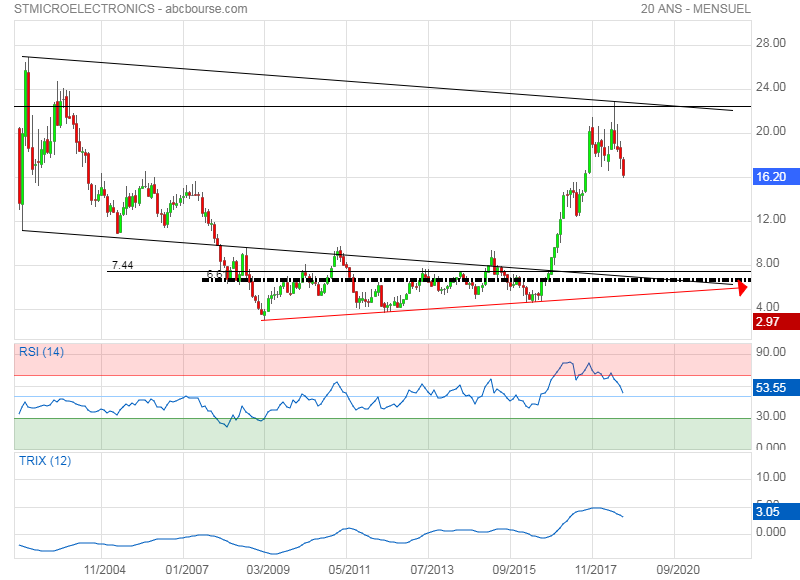
Task: Click the red 2.97 price badge
Action: click(776, 321)
